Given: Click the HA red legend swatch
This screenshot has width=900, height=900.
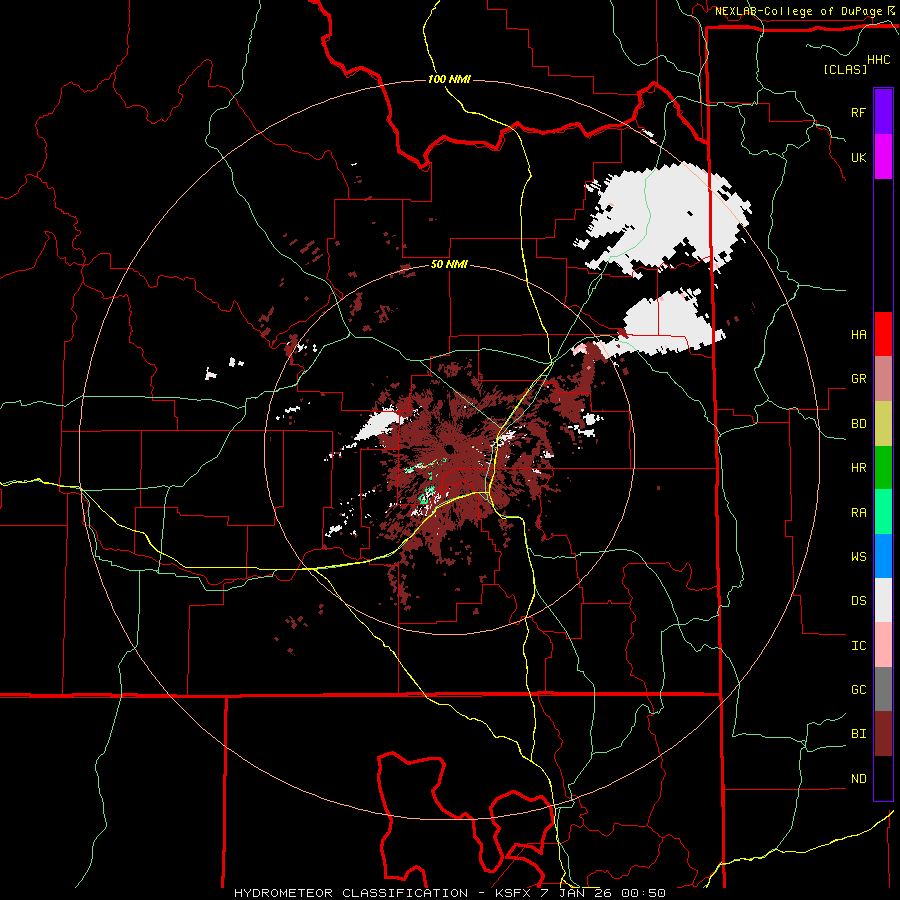Looking at the screenshot, I should [x=883, y=334].
